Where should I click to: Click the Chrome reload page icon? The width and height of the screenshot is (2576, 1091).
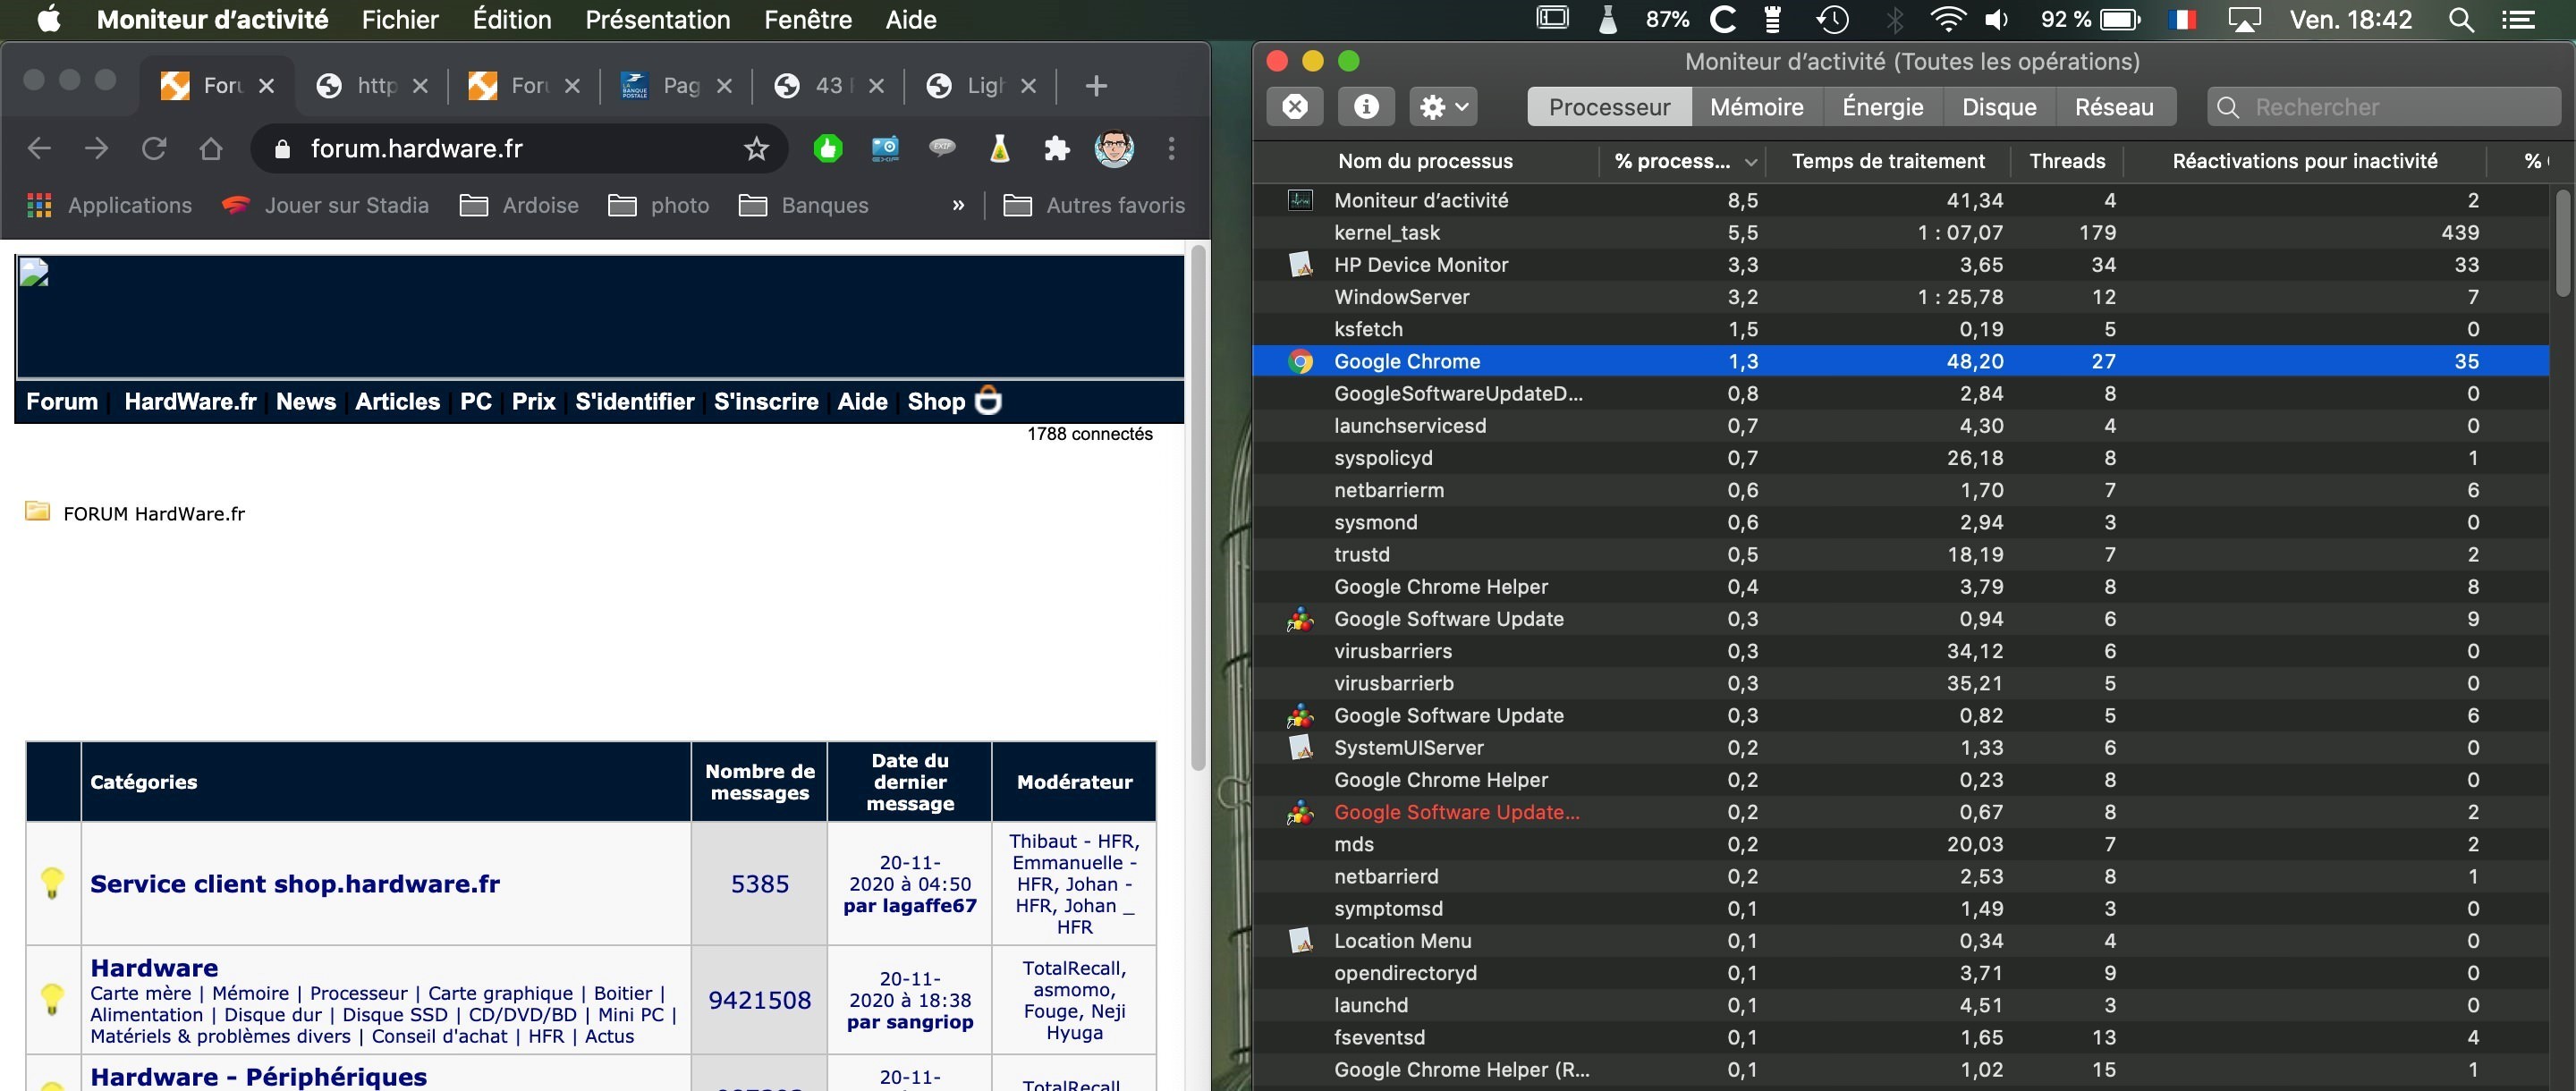click(154, 149)
